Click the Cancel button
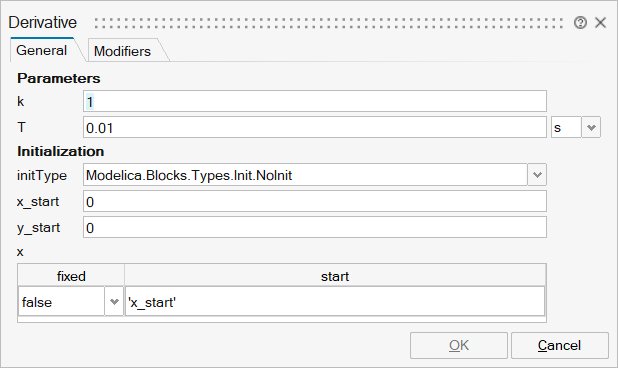 pos(560,346)
